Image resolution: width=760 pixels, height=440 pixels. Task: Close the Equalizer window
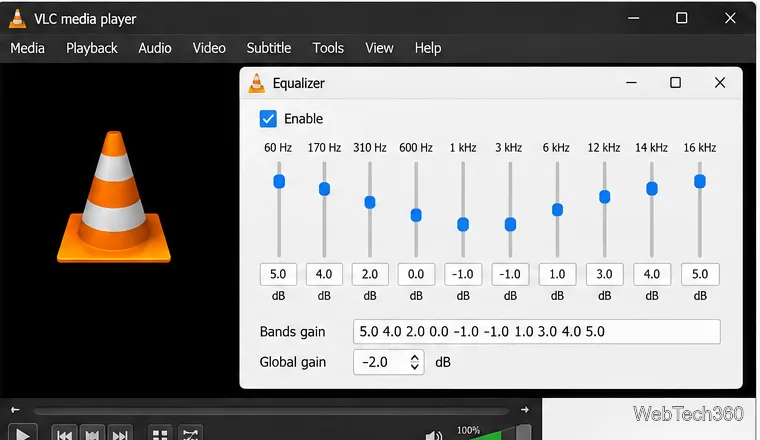[720, 83]
